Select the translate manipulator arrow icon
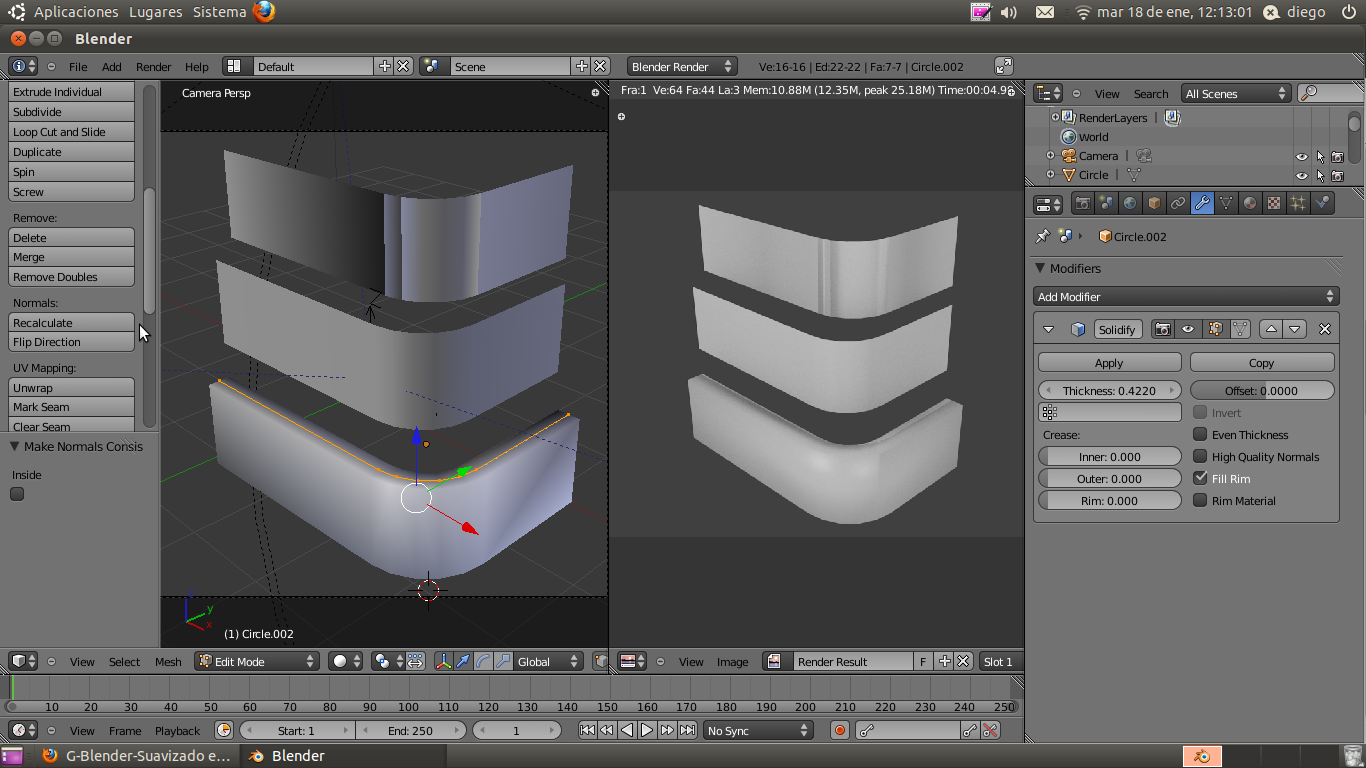Screen dimensions: 1366x768 (x=463, y=661)
